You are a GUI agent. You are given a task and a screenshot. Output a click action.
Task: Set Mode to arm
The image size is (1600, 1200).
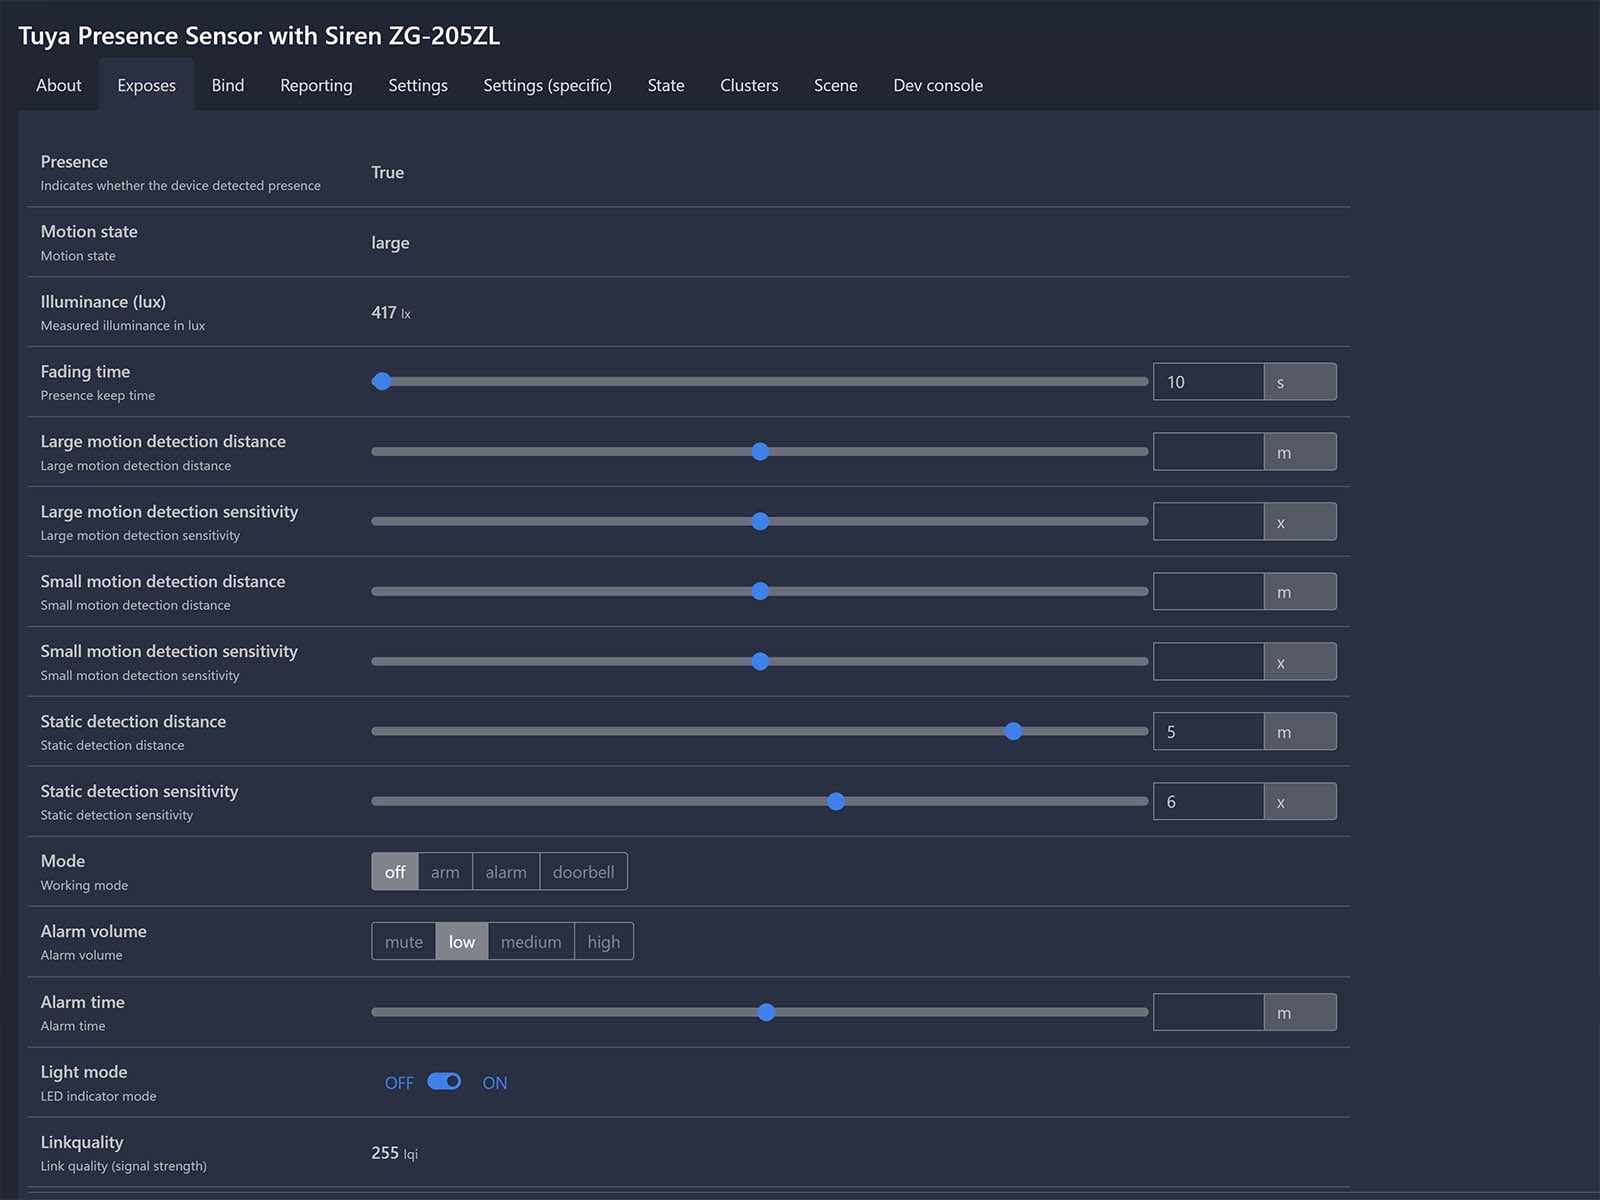point(445,872)
